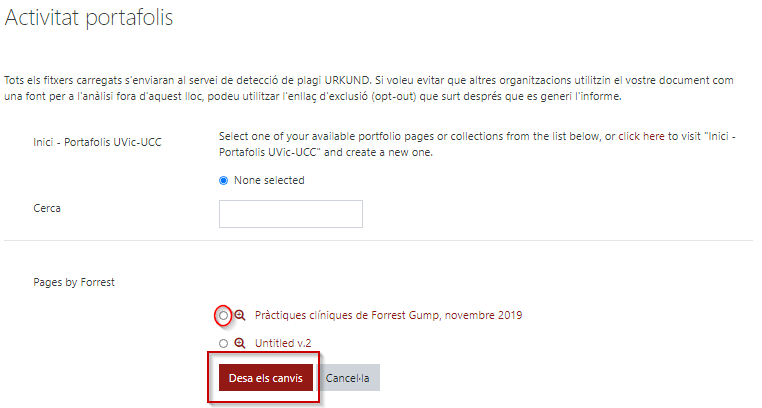Click the URKUND plagiarism notice paragraph
Viewport: 762px width, 408px height.
click(369, 88)
